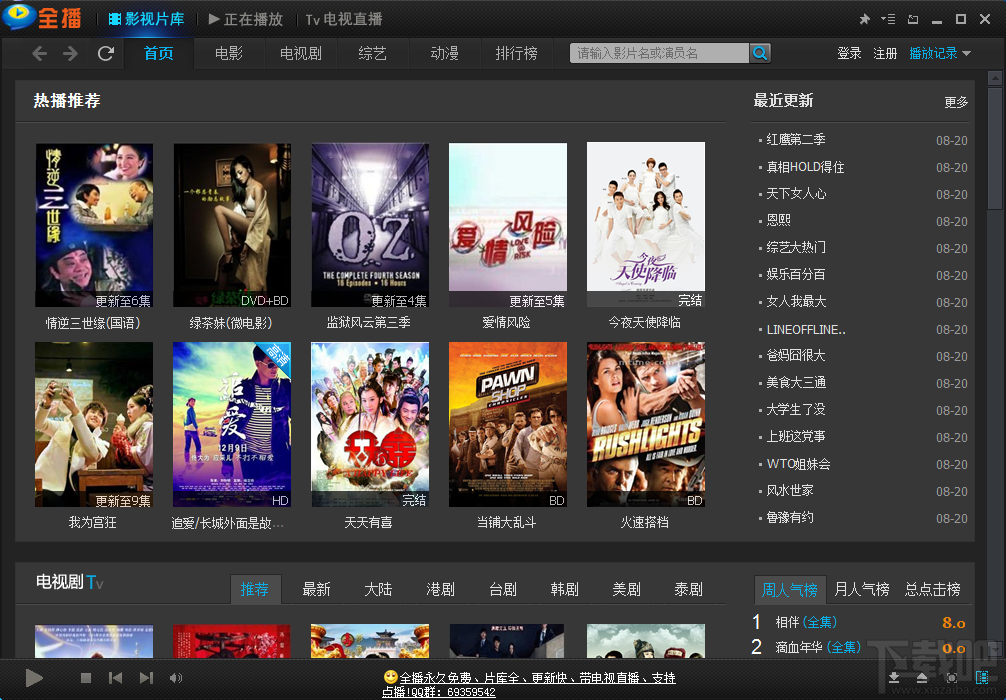This screenshot has width=1006, height=700.
Task: Click 综艺大热门 in recent updates
Action: click(x=796, y=248)
